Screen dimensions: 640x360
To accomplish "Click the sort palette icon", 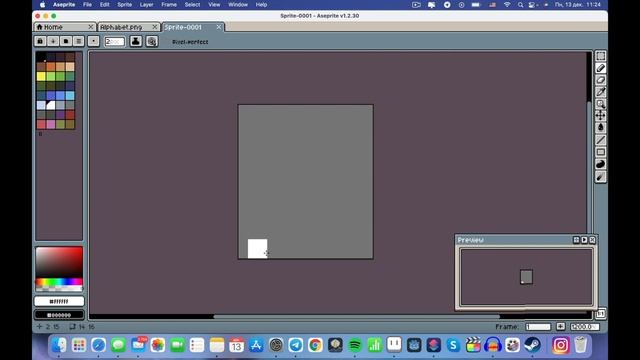I will point(53,41).
